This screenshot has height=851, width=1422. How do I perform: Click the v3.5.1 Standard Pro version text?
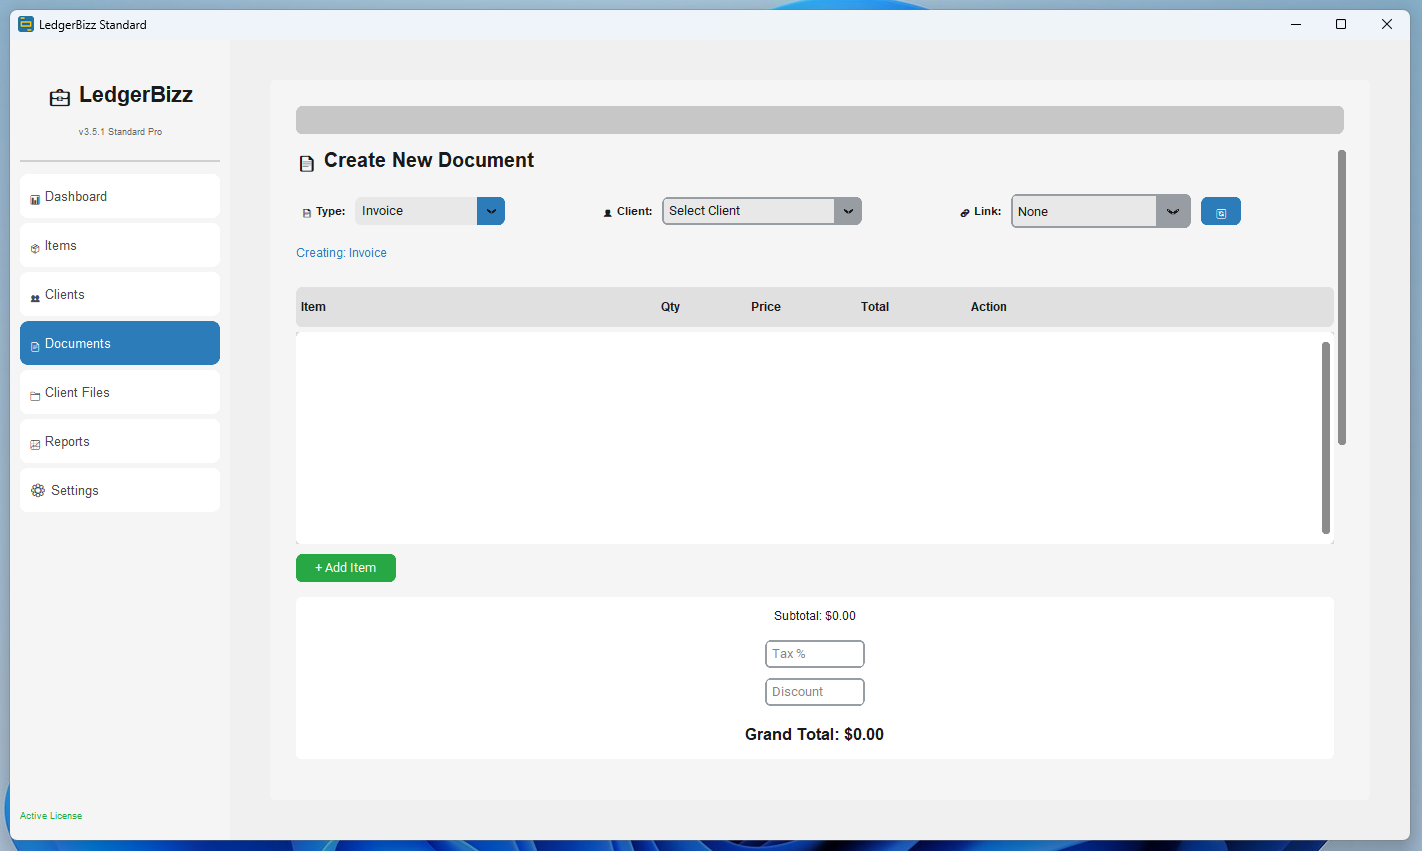[x=120, y=132]
